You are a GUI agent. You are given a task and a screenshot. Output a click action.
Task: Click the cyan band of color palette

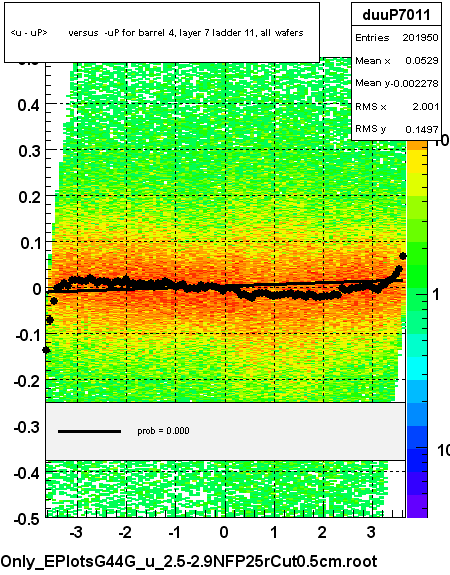[417, 369]
